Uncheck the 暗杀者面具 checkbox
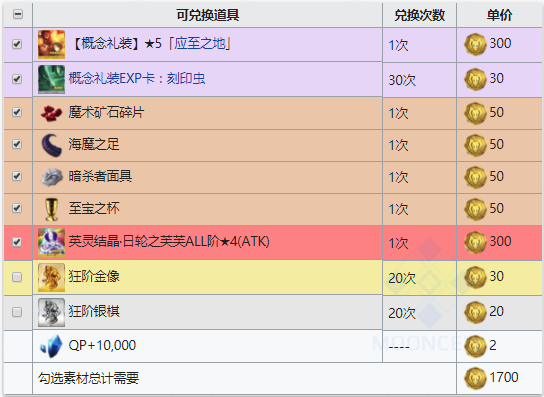 pos(17,176)
